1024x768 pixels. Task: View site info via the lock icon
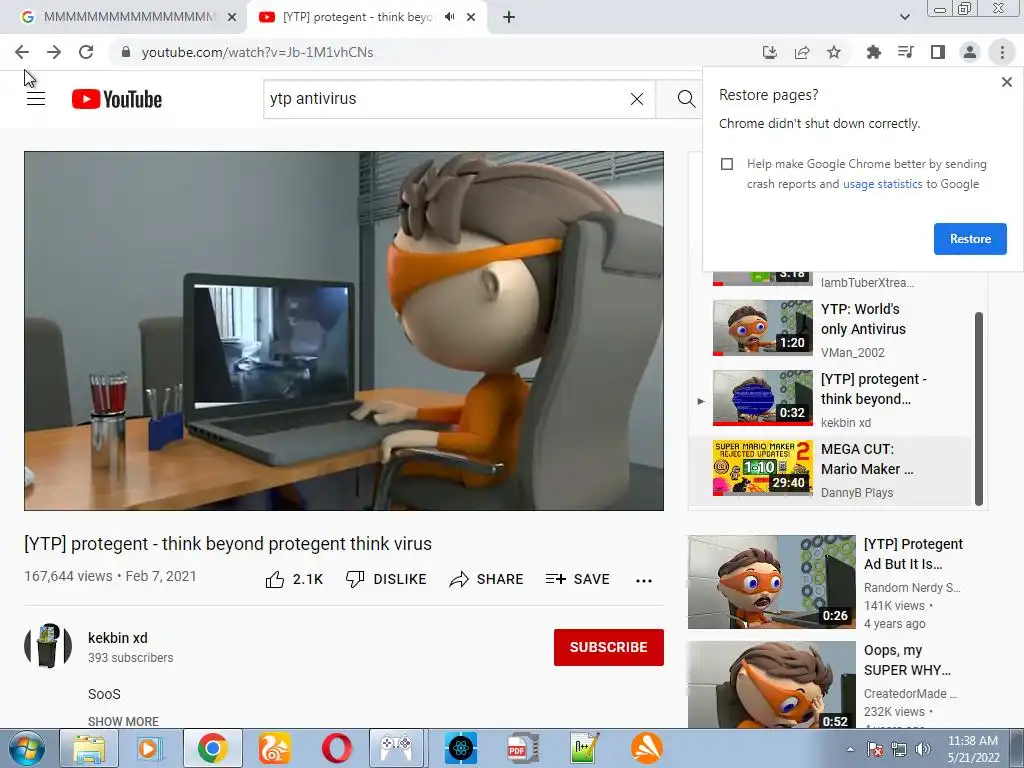(126, 52)
